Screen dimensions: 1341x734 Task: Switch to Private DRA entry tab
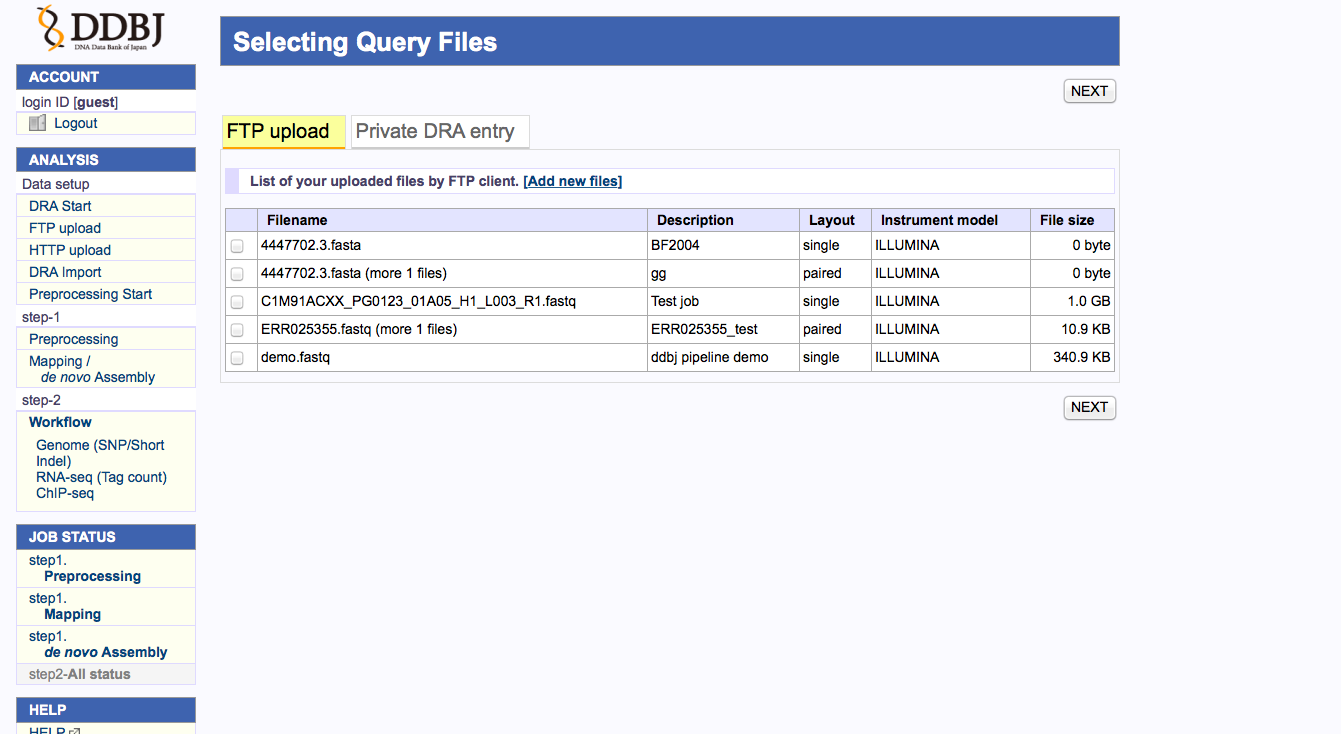coord(435,131)
